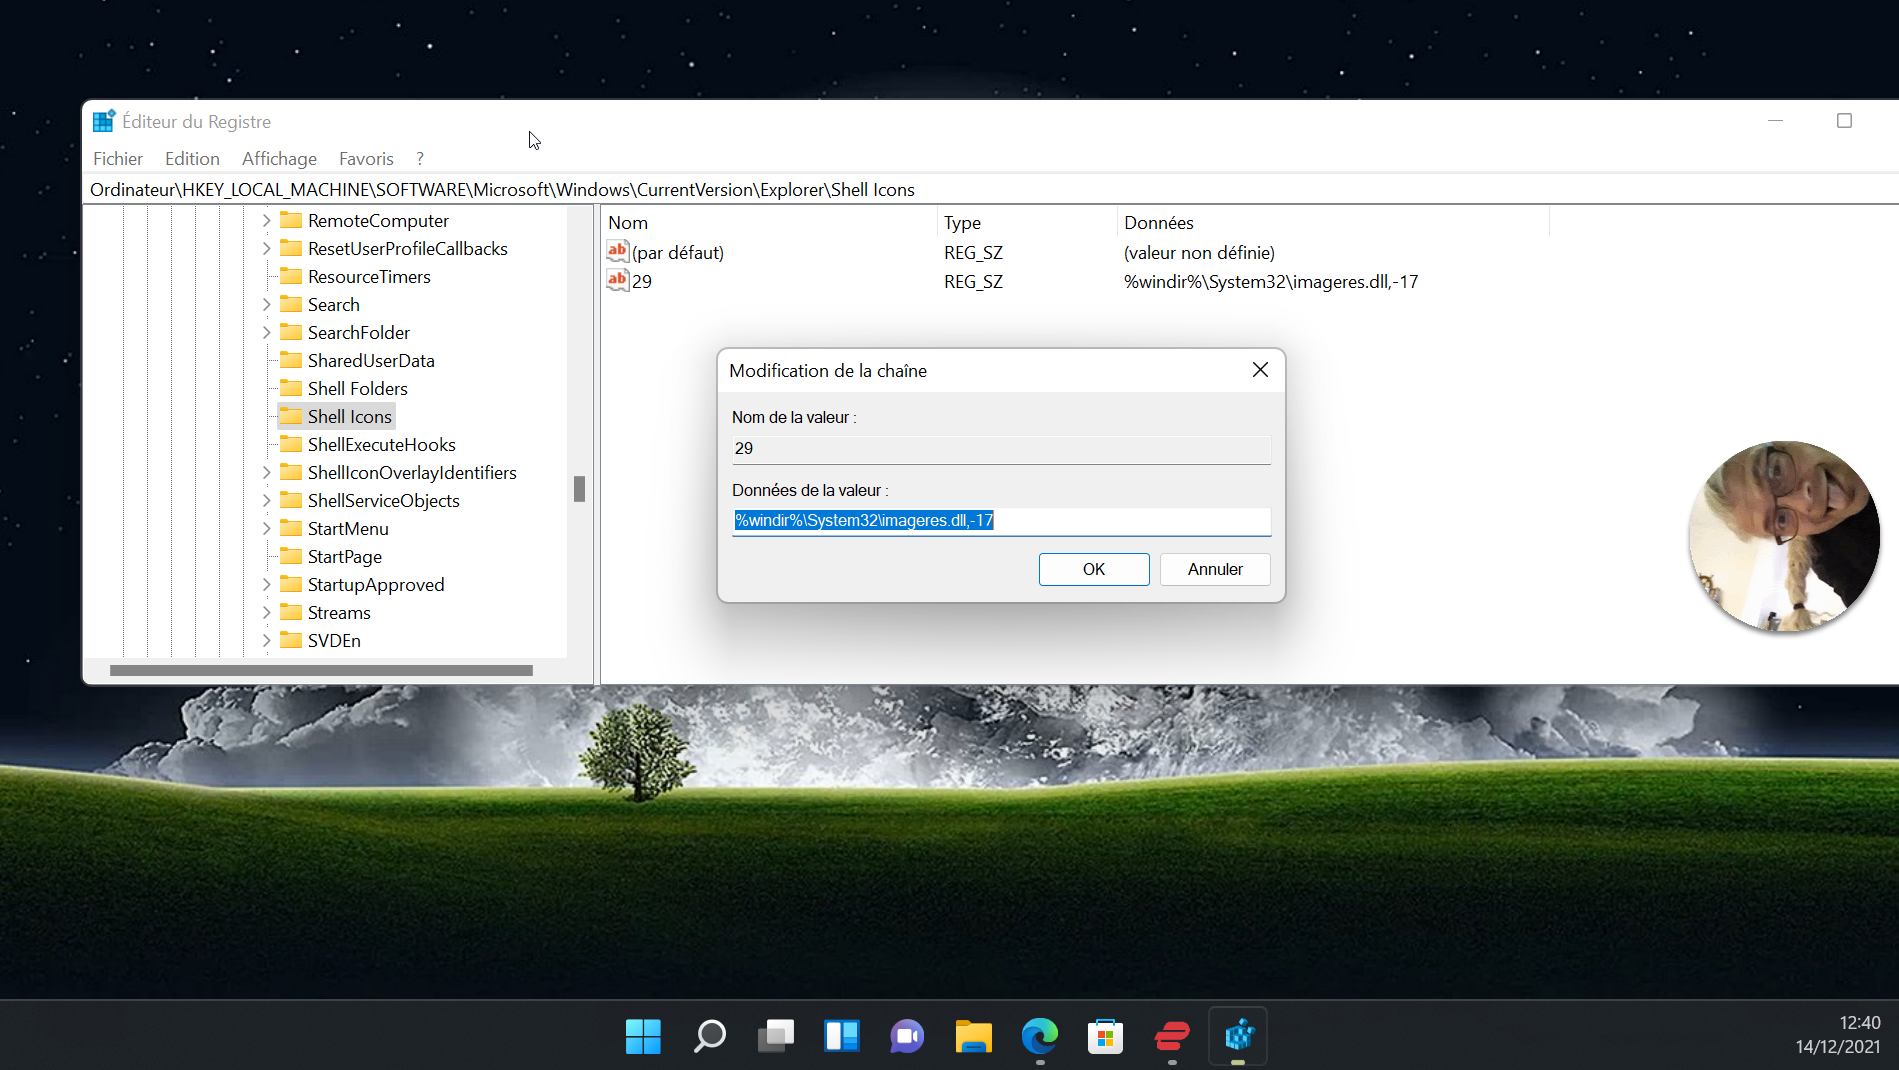Screen dimensions: 1899x1070
Task: Open File Explorer from the taskbar
Action: (x=973, y=1036)
